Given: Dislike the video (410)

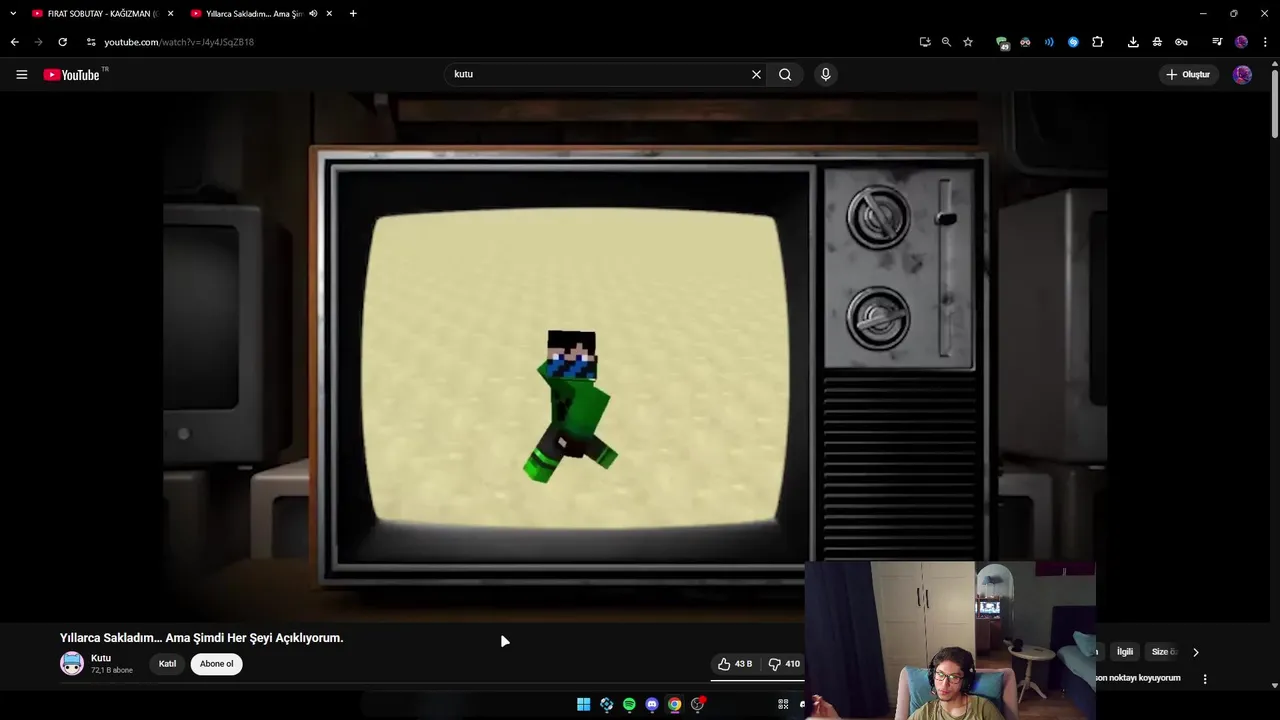Looking at the screenshot, I should coord(784,664).
